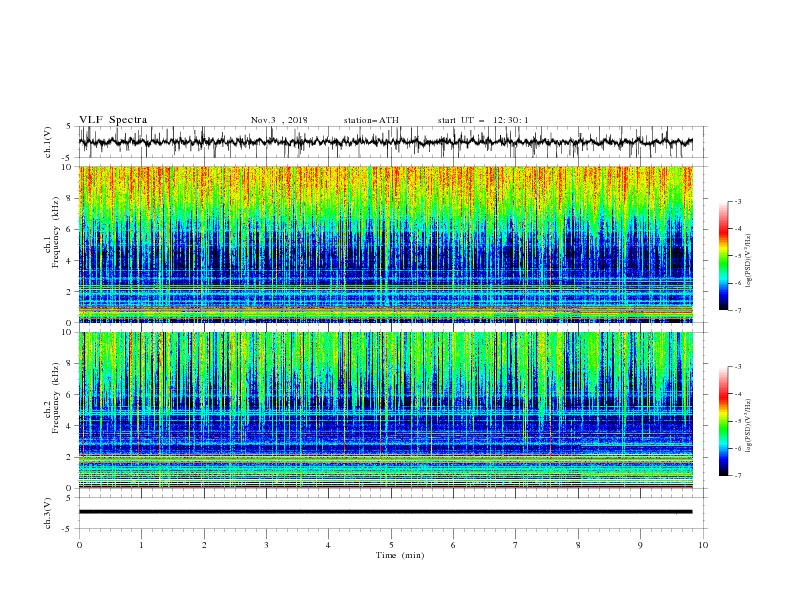Click the "-3" label on ch.1 color bar
The image size is (792, 612).
click(x=737, y=201)
